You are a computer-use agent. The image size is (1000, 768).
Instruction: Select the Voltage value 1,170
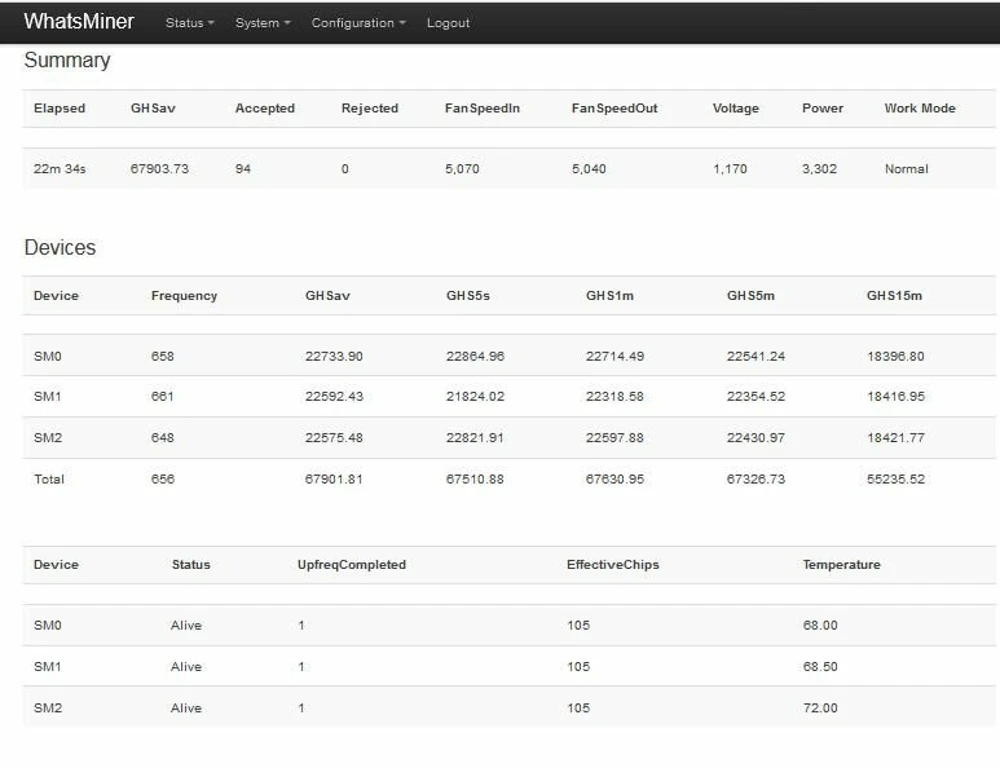[730, 169]
